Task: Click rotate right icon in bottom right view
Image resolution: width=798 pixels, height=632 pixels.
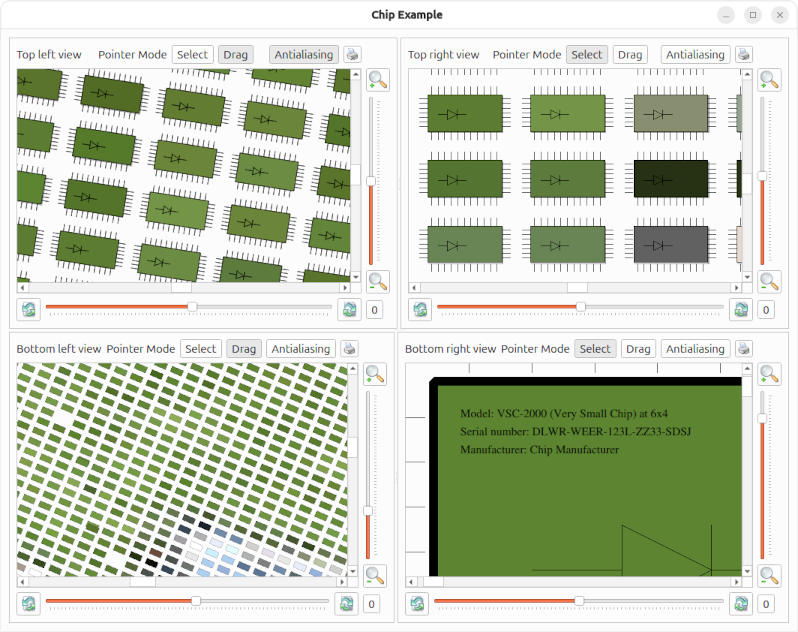Action: [740, 603]
